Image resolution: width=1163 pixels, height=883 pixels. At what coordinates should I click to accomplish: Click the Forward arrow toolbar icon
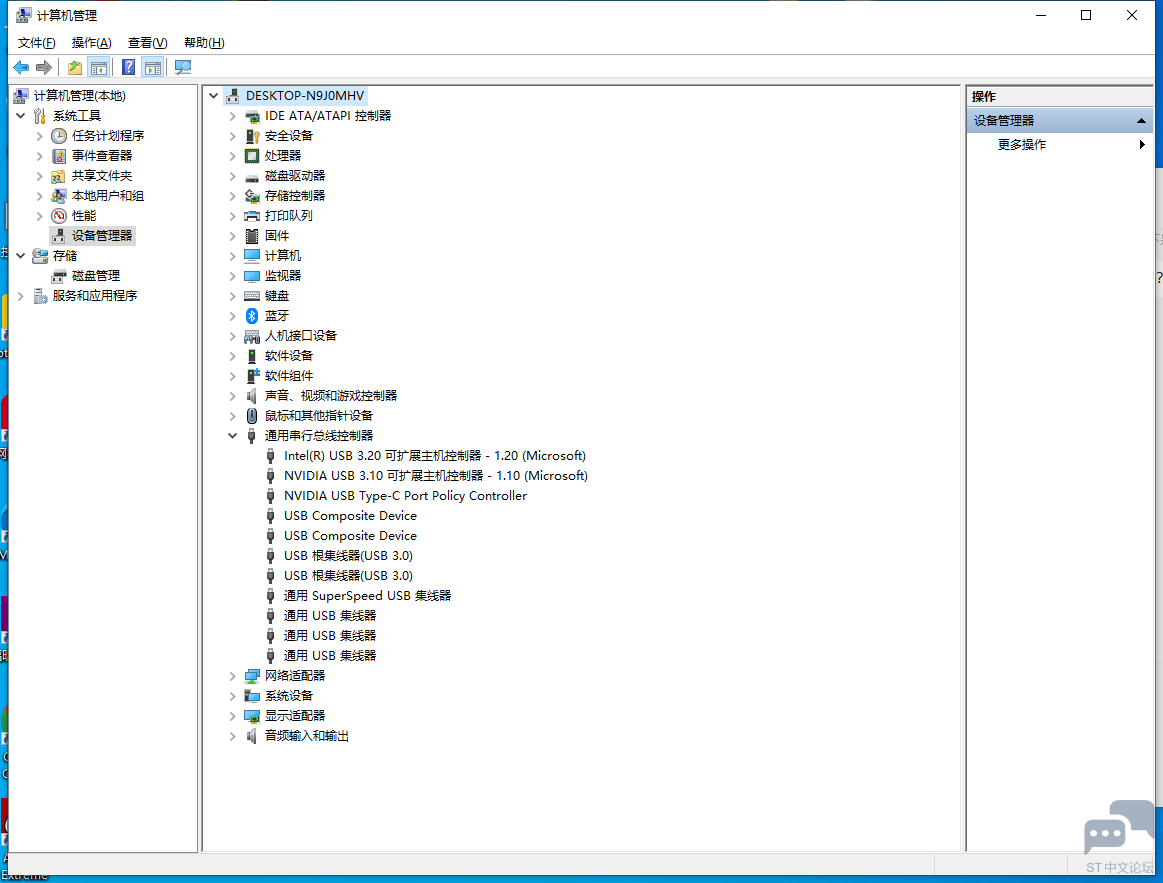(x=44, y=68)
